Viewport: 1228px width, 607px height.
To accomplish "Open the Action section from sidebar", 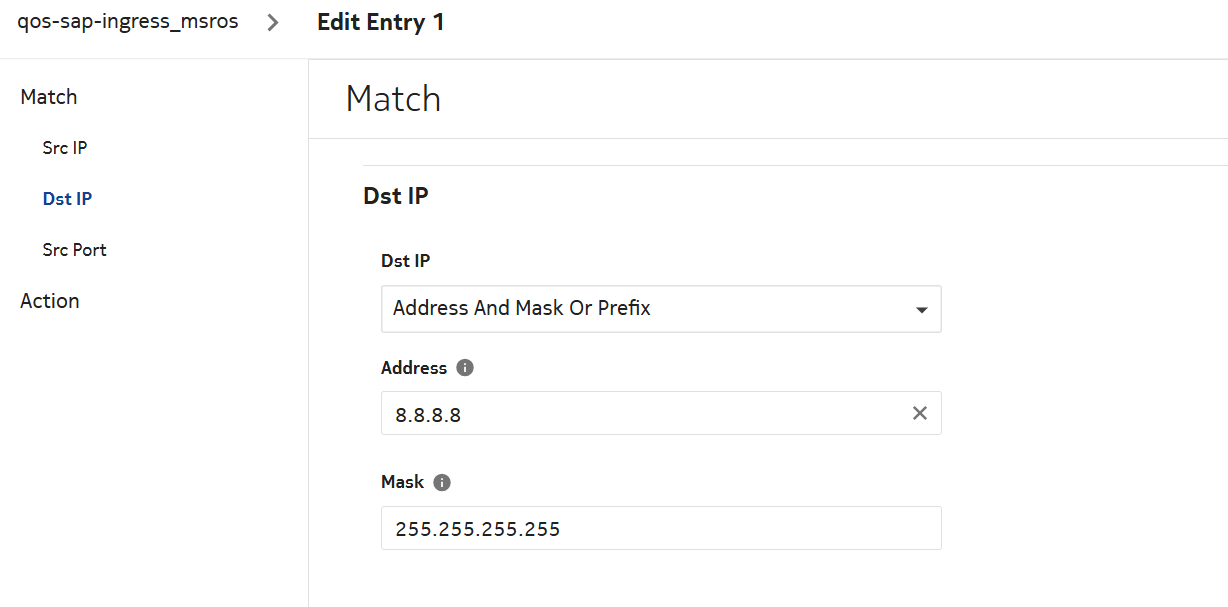I will pyautogui.click(x=50, y=301).
